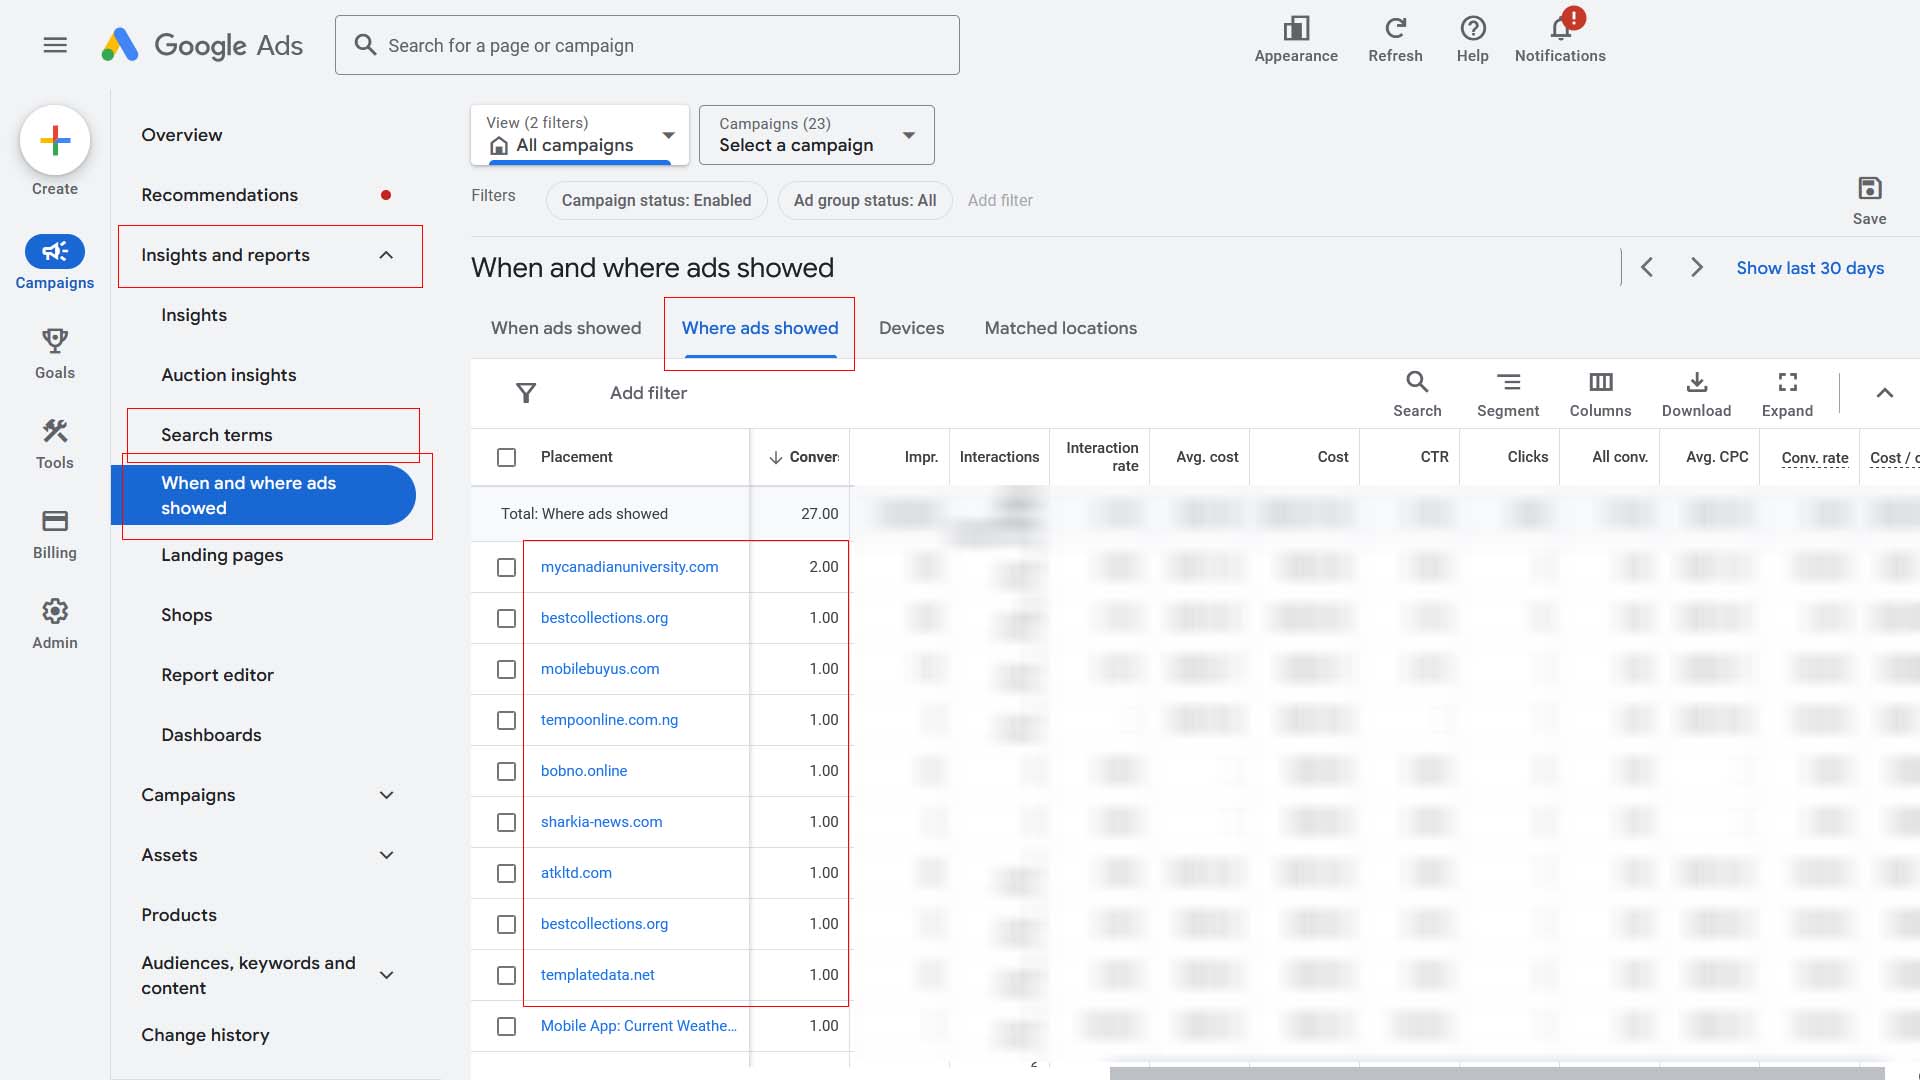Check the mobilebuyus.com row
The image size is (1920, 1080).
coord(507,669)
